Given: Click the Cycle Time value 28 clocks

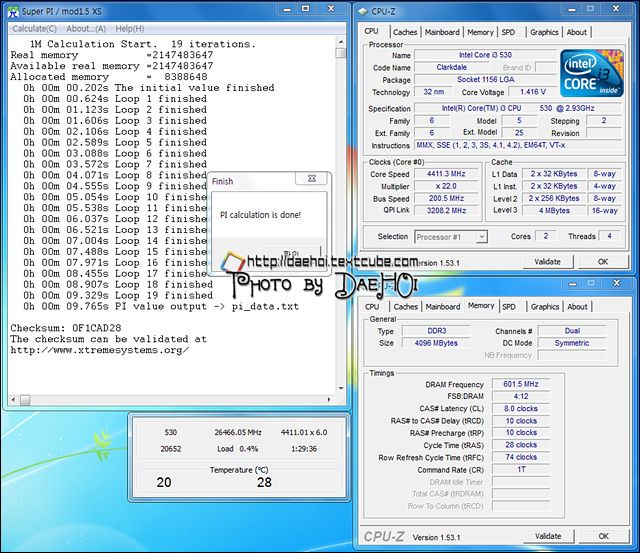Looking at the screenshot, I should tap(521, 445).
